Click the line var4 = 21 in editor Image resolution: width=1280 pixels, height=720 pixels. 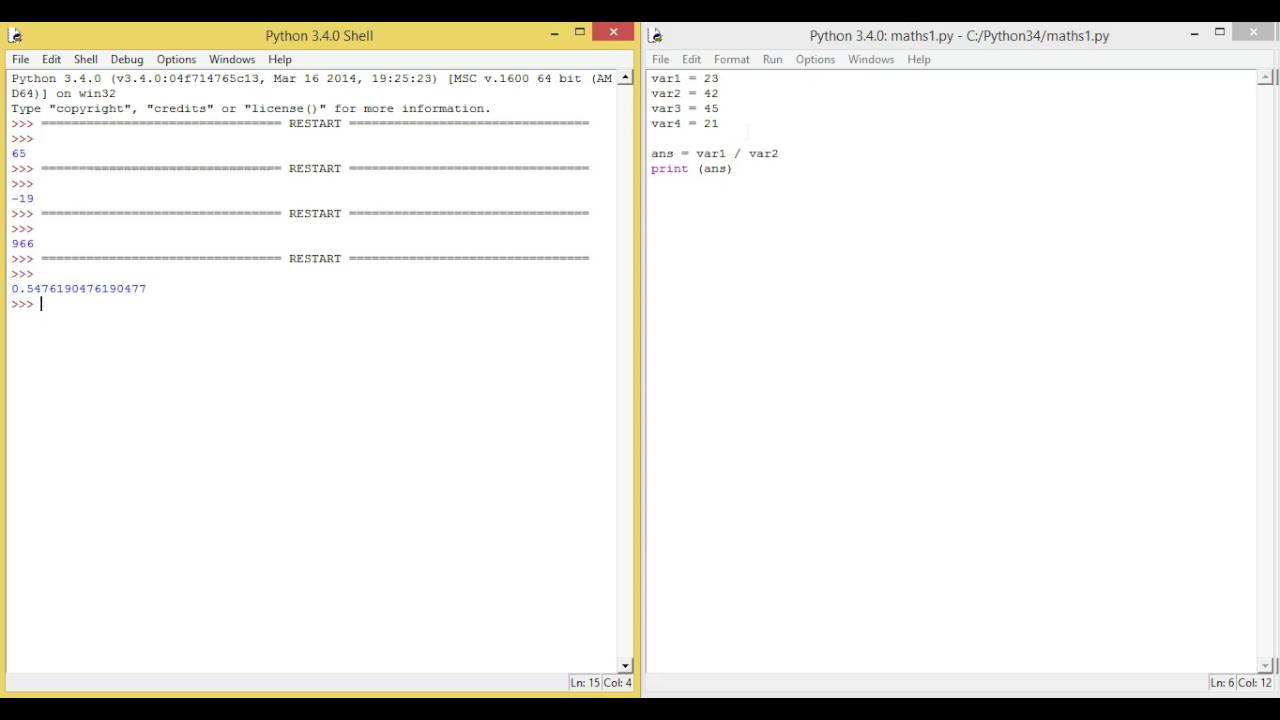click(685, 124)
